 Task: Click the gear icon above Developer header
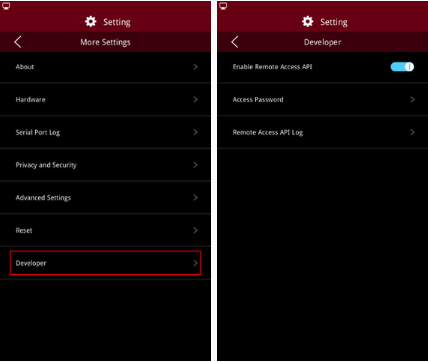click(307, 22)
